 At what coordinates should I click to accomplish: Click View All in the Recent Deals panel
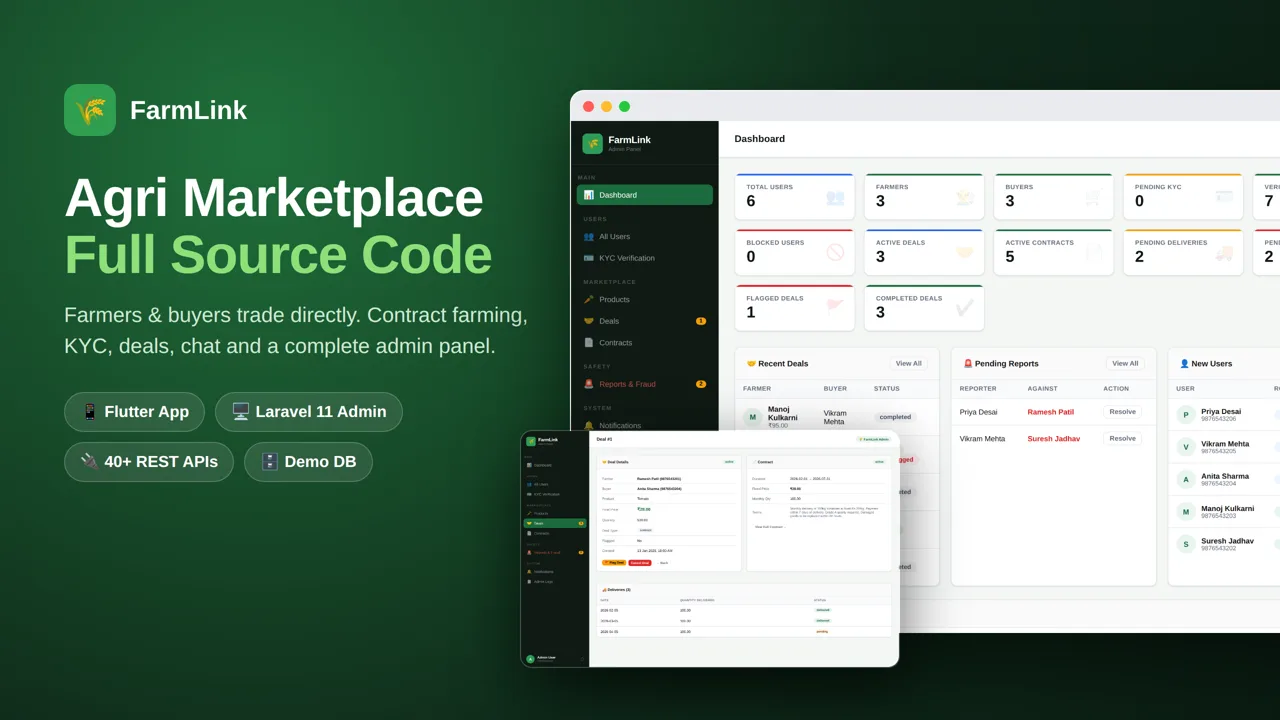(909, 364)
